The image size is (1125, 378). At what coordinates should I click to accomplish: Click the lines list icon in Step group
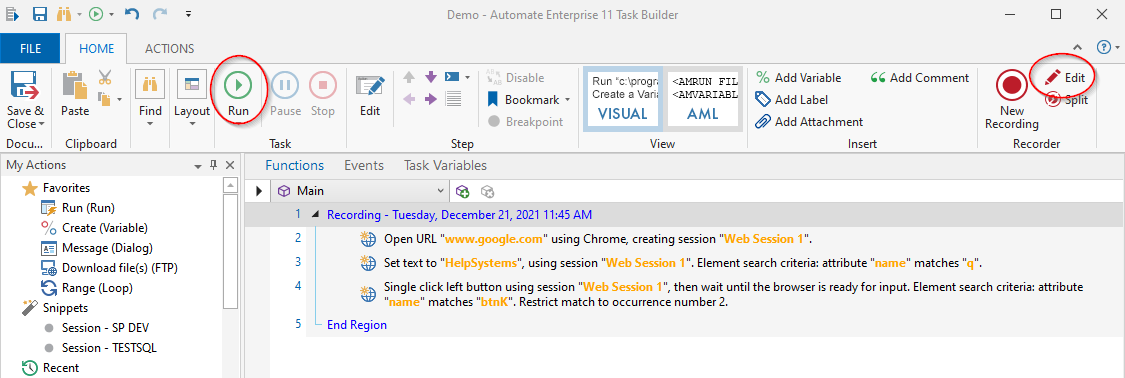click(453, 99)
